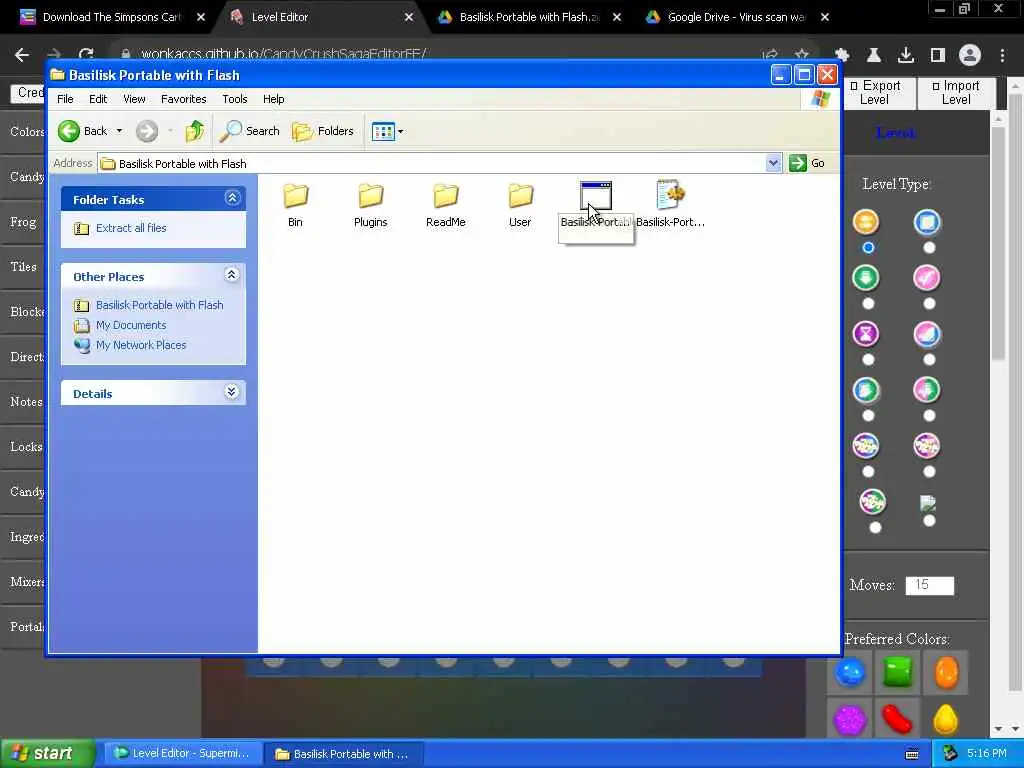Screen dimensions: 1024x768
Task: Click the Moves value field
Action: click(x=929, y=585)
